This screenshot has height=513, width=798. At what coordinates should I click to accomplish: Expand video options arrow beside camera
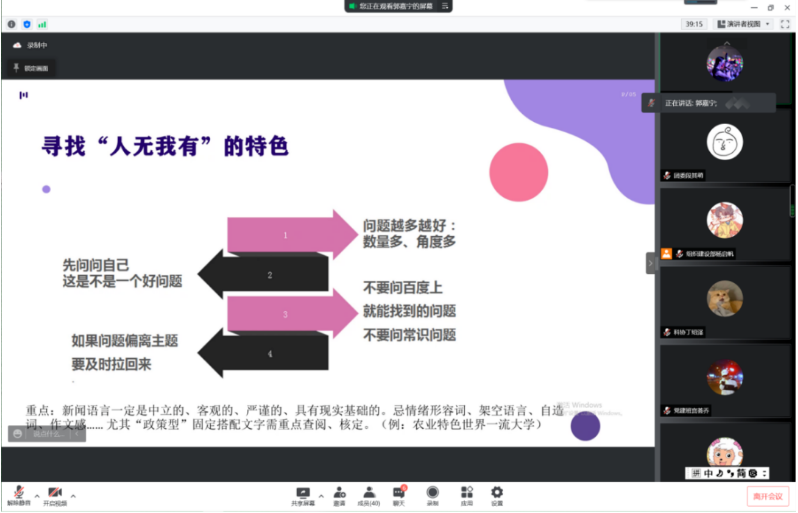coord(73,495)
